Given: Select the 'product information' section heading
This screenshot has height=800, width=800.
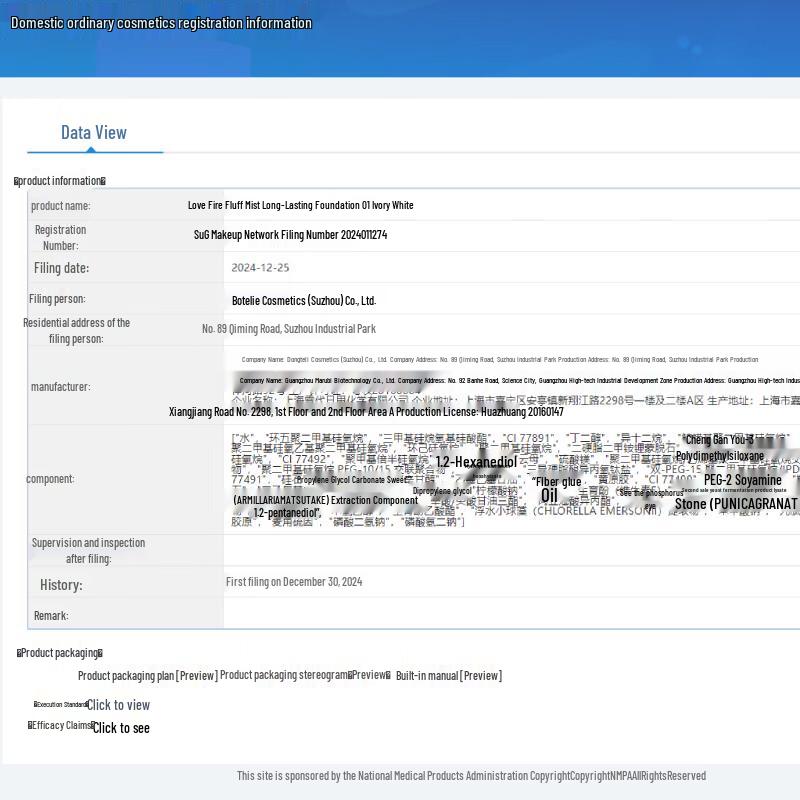Looking at the screenshot, I should (60, 181).
